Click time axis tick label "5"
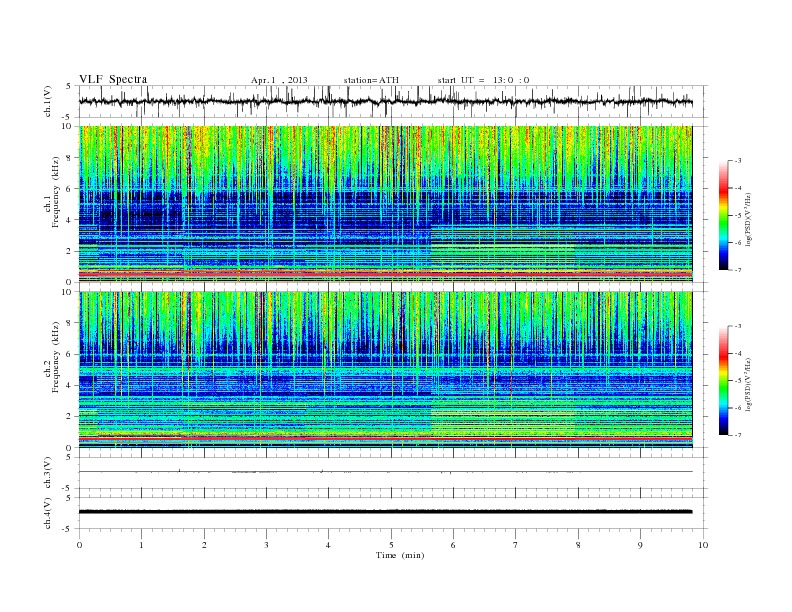 [391, 545]
